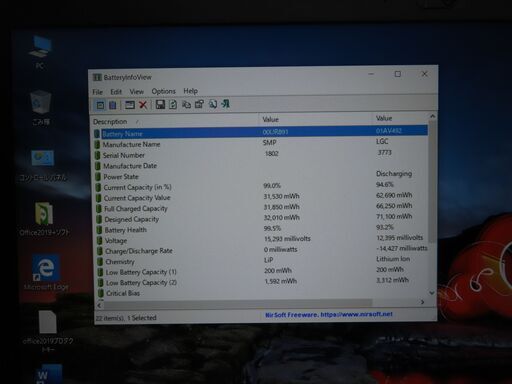Click the 15,293 millivolts value

287,239
